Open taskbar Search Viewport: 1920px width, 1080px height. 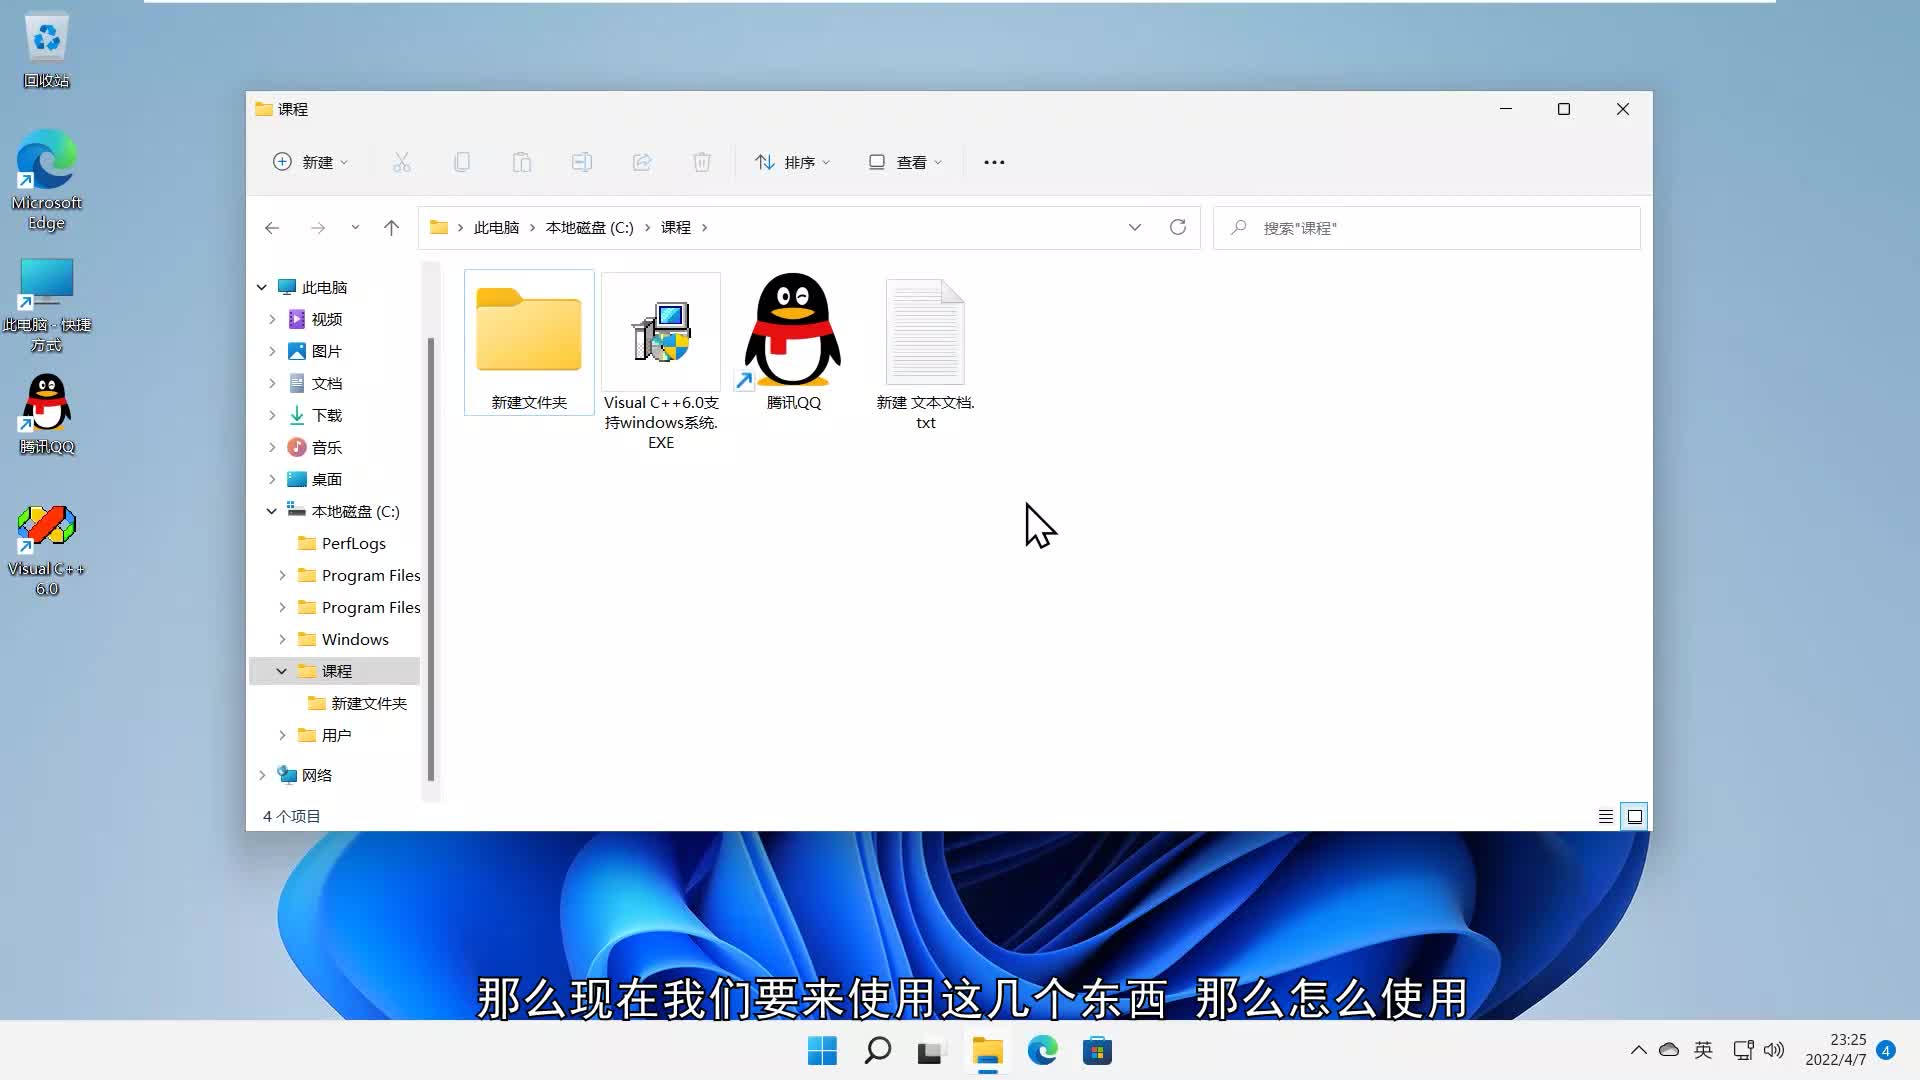pos(877,1051)
